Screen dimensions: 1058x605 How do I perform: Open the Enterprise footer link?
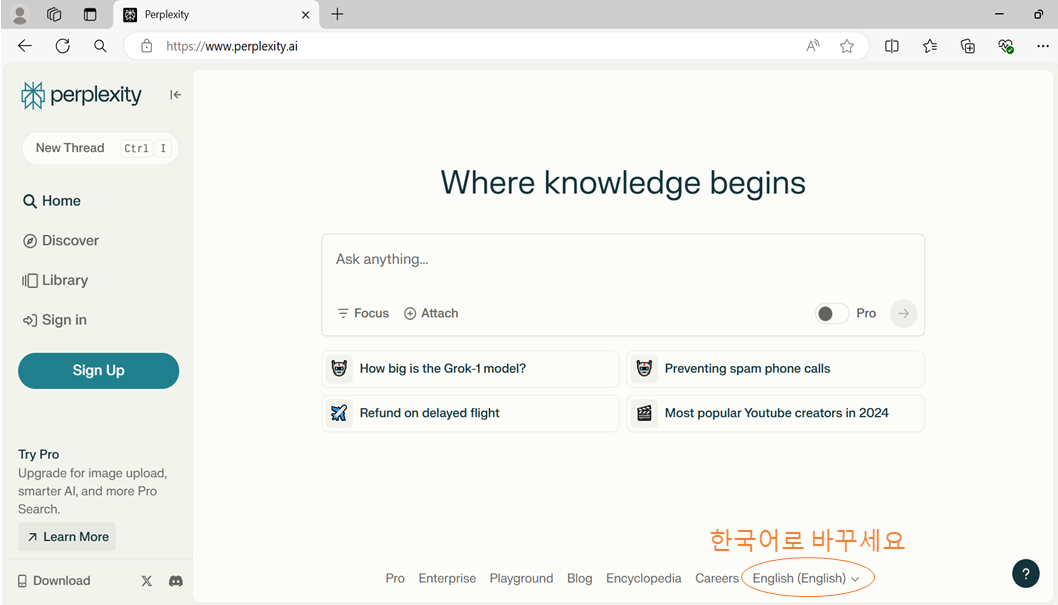447,579
